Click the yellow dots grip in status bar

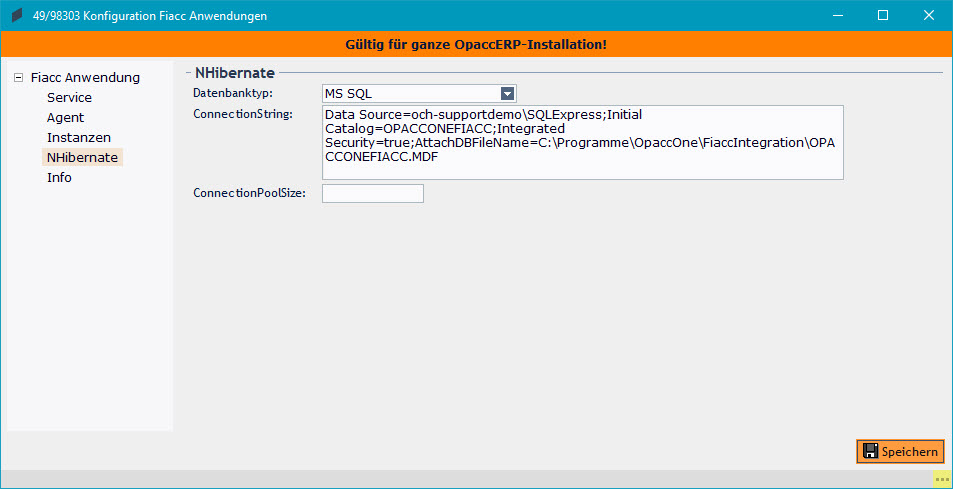point(942,479)
